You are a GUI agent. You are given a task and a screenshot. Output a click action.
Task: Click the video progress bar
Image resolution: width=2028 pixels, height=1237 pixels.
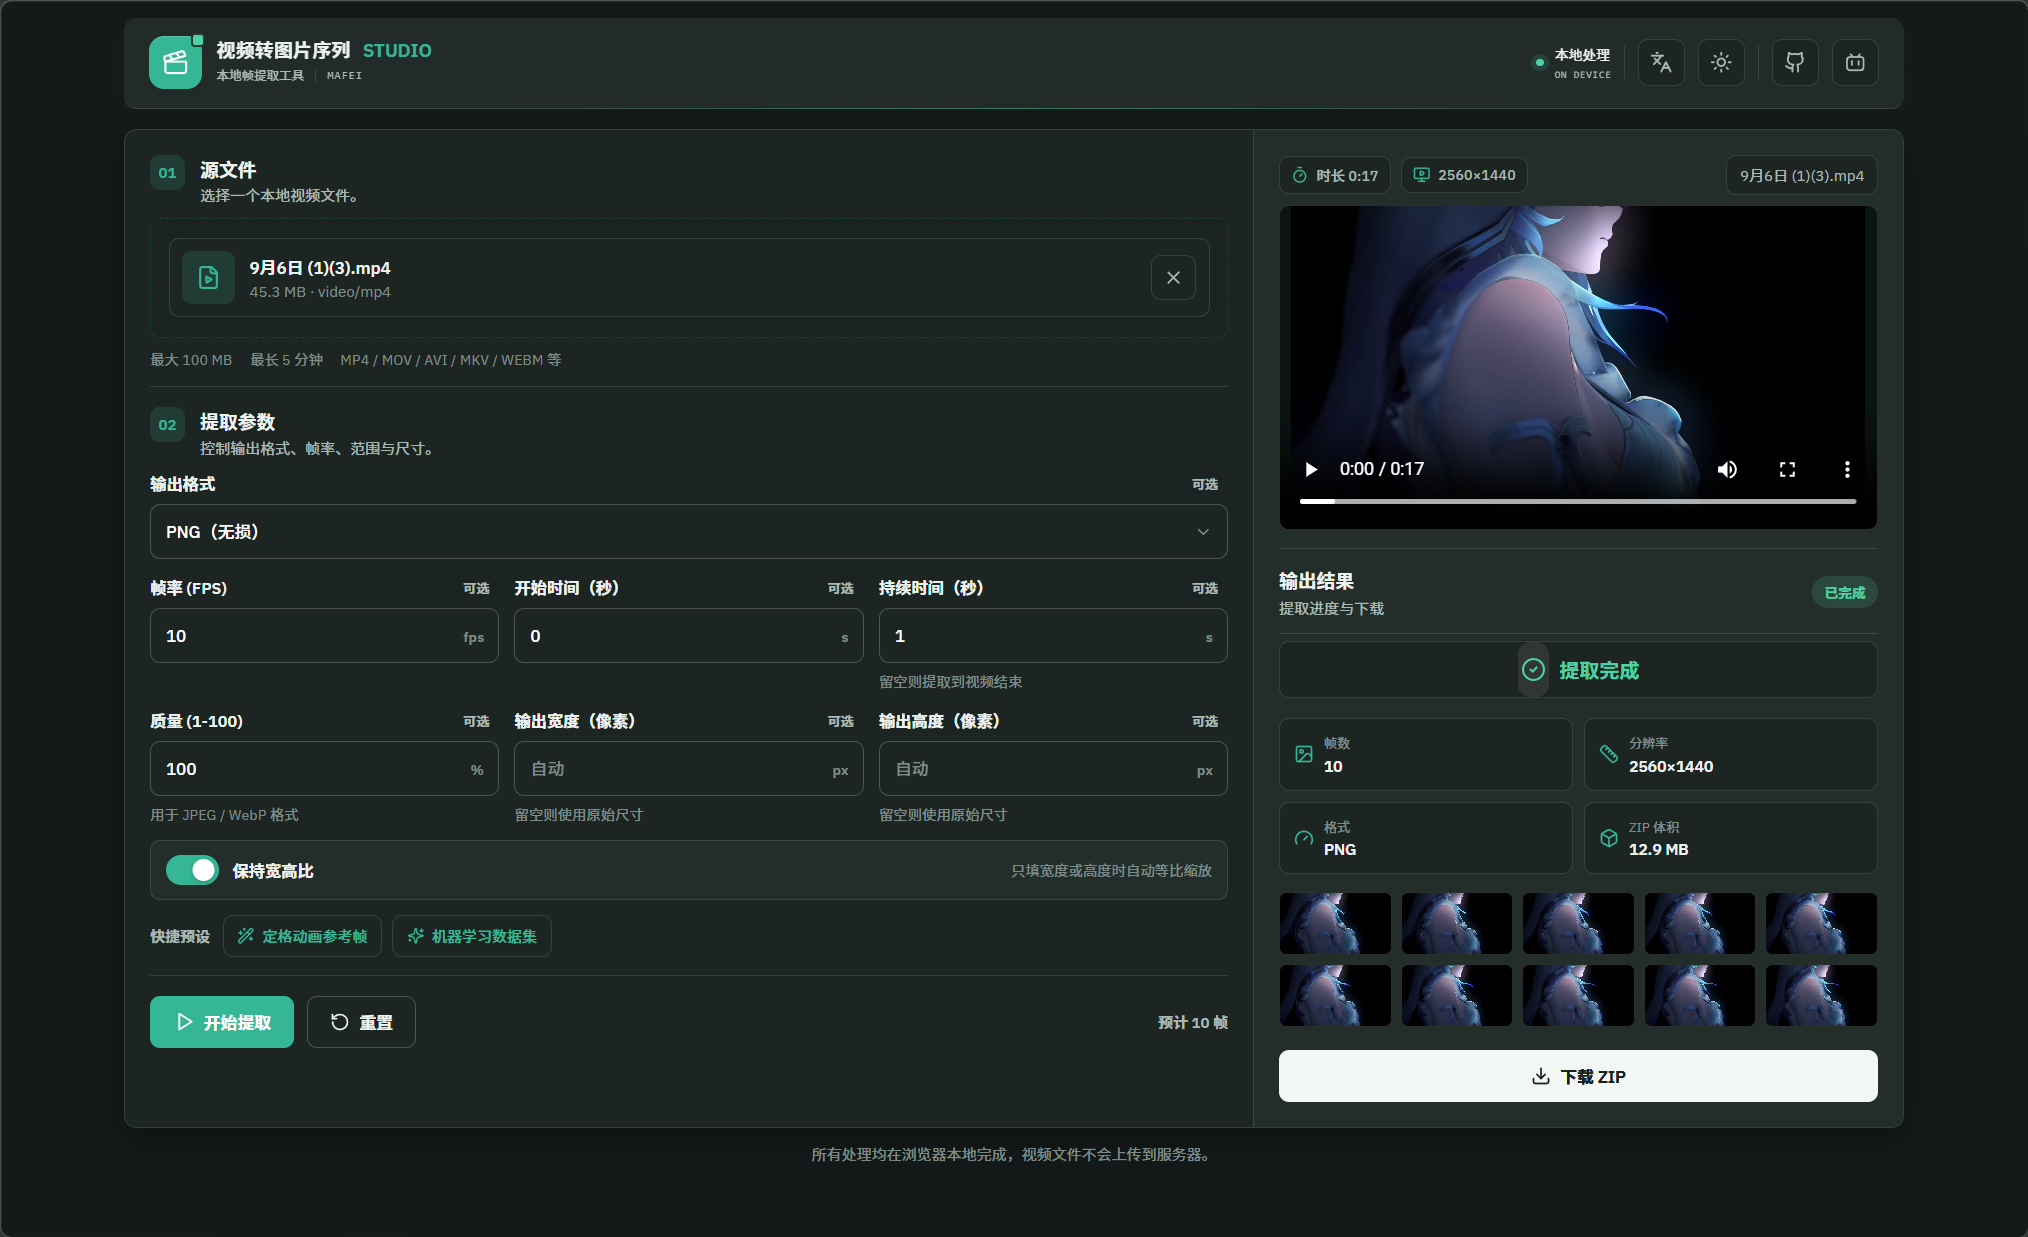click(1578, 501)
